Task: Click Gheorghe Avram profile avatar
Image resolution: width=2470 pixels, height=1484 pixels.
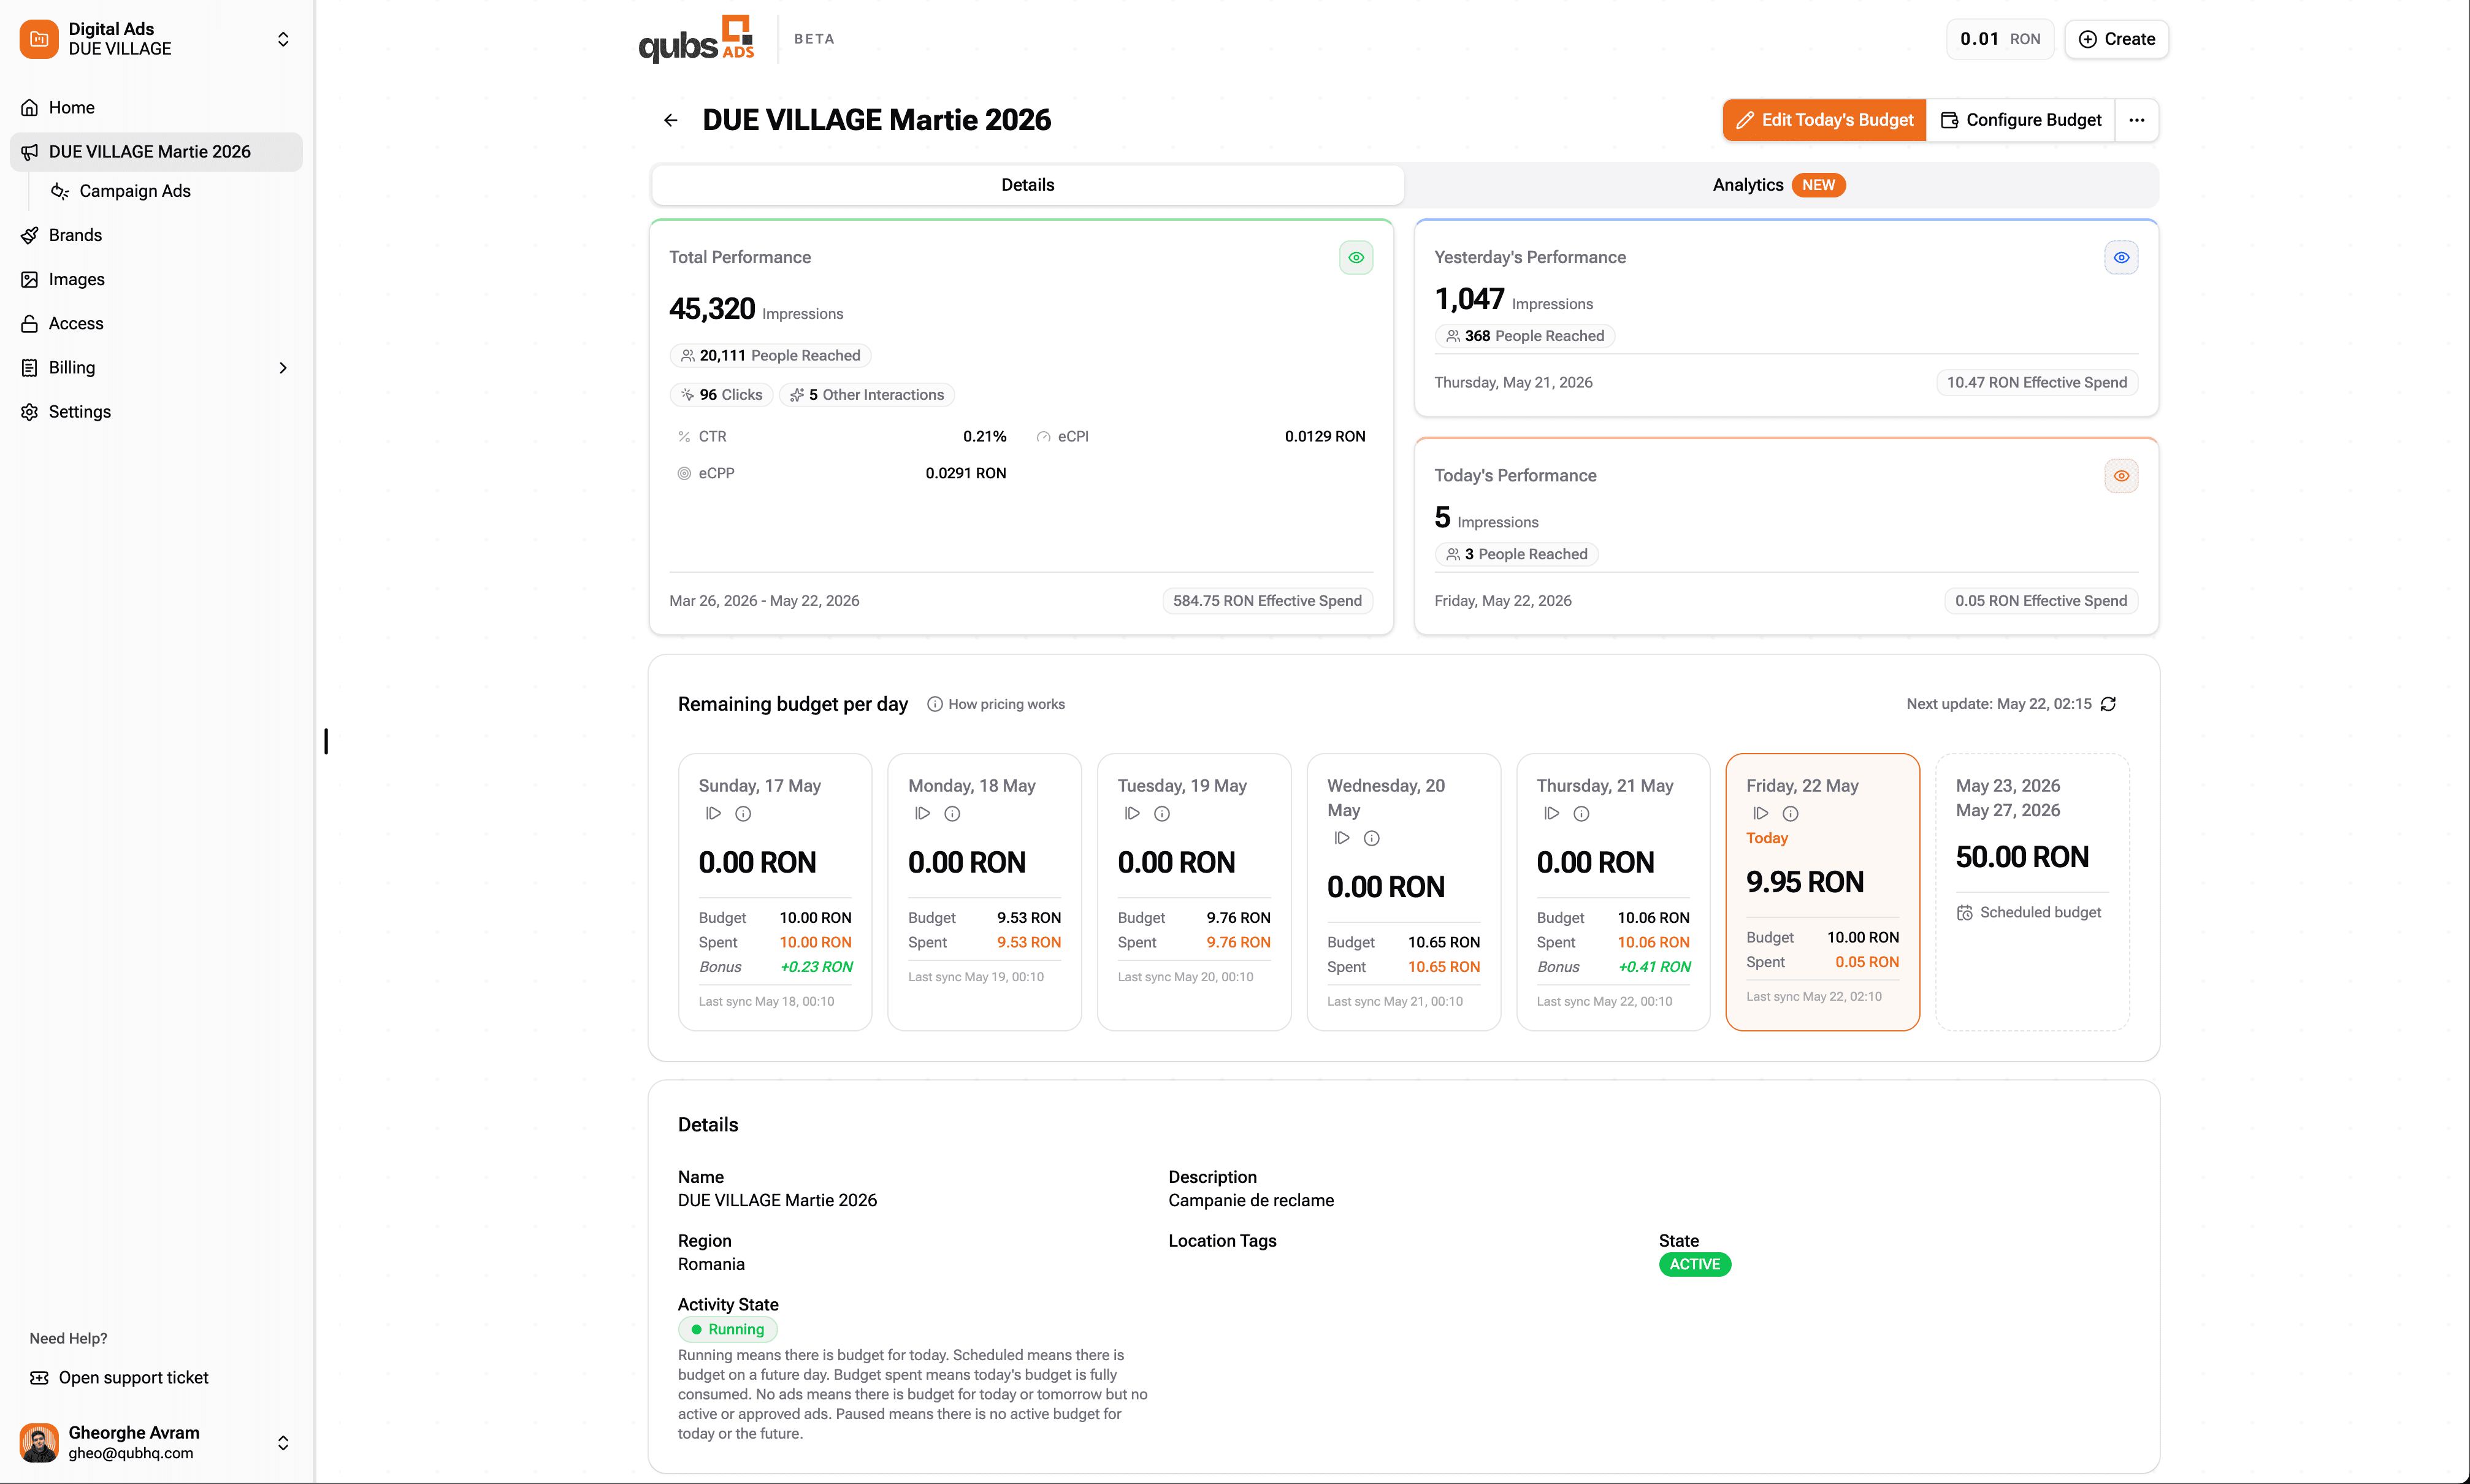Action: pyautogui.click(x=39, y=1442)
